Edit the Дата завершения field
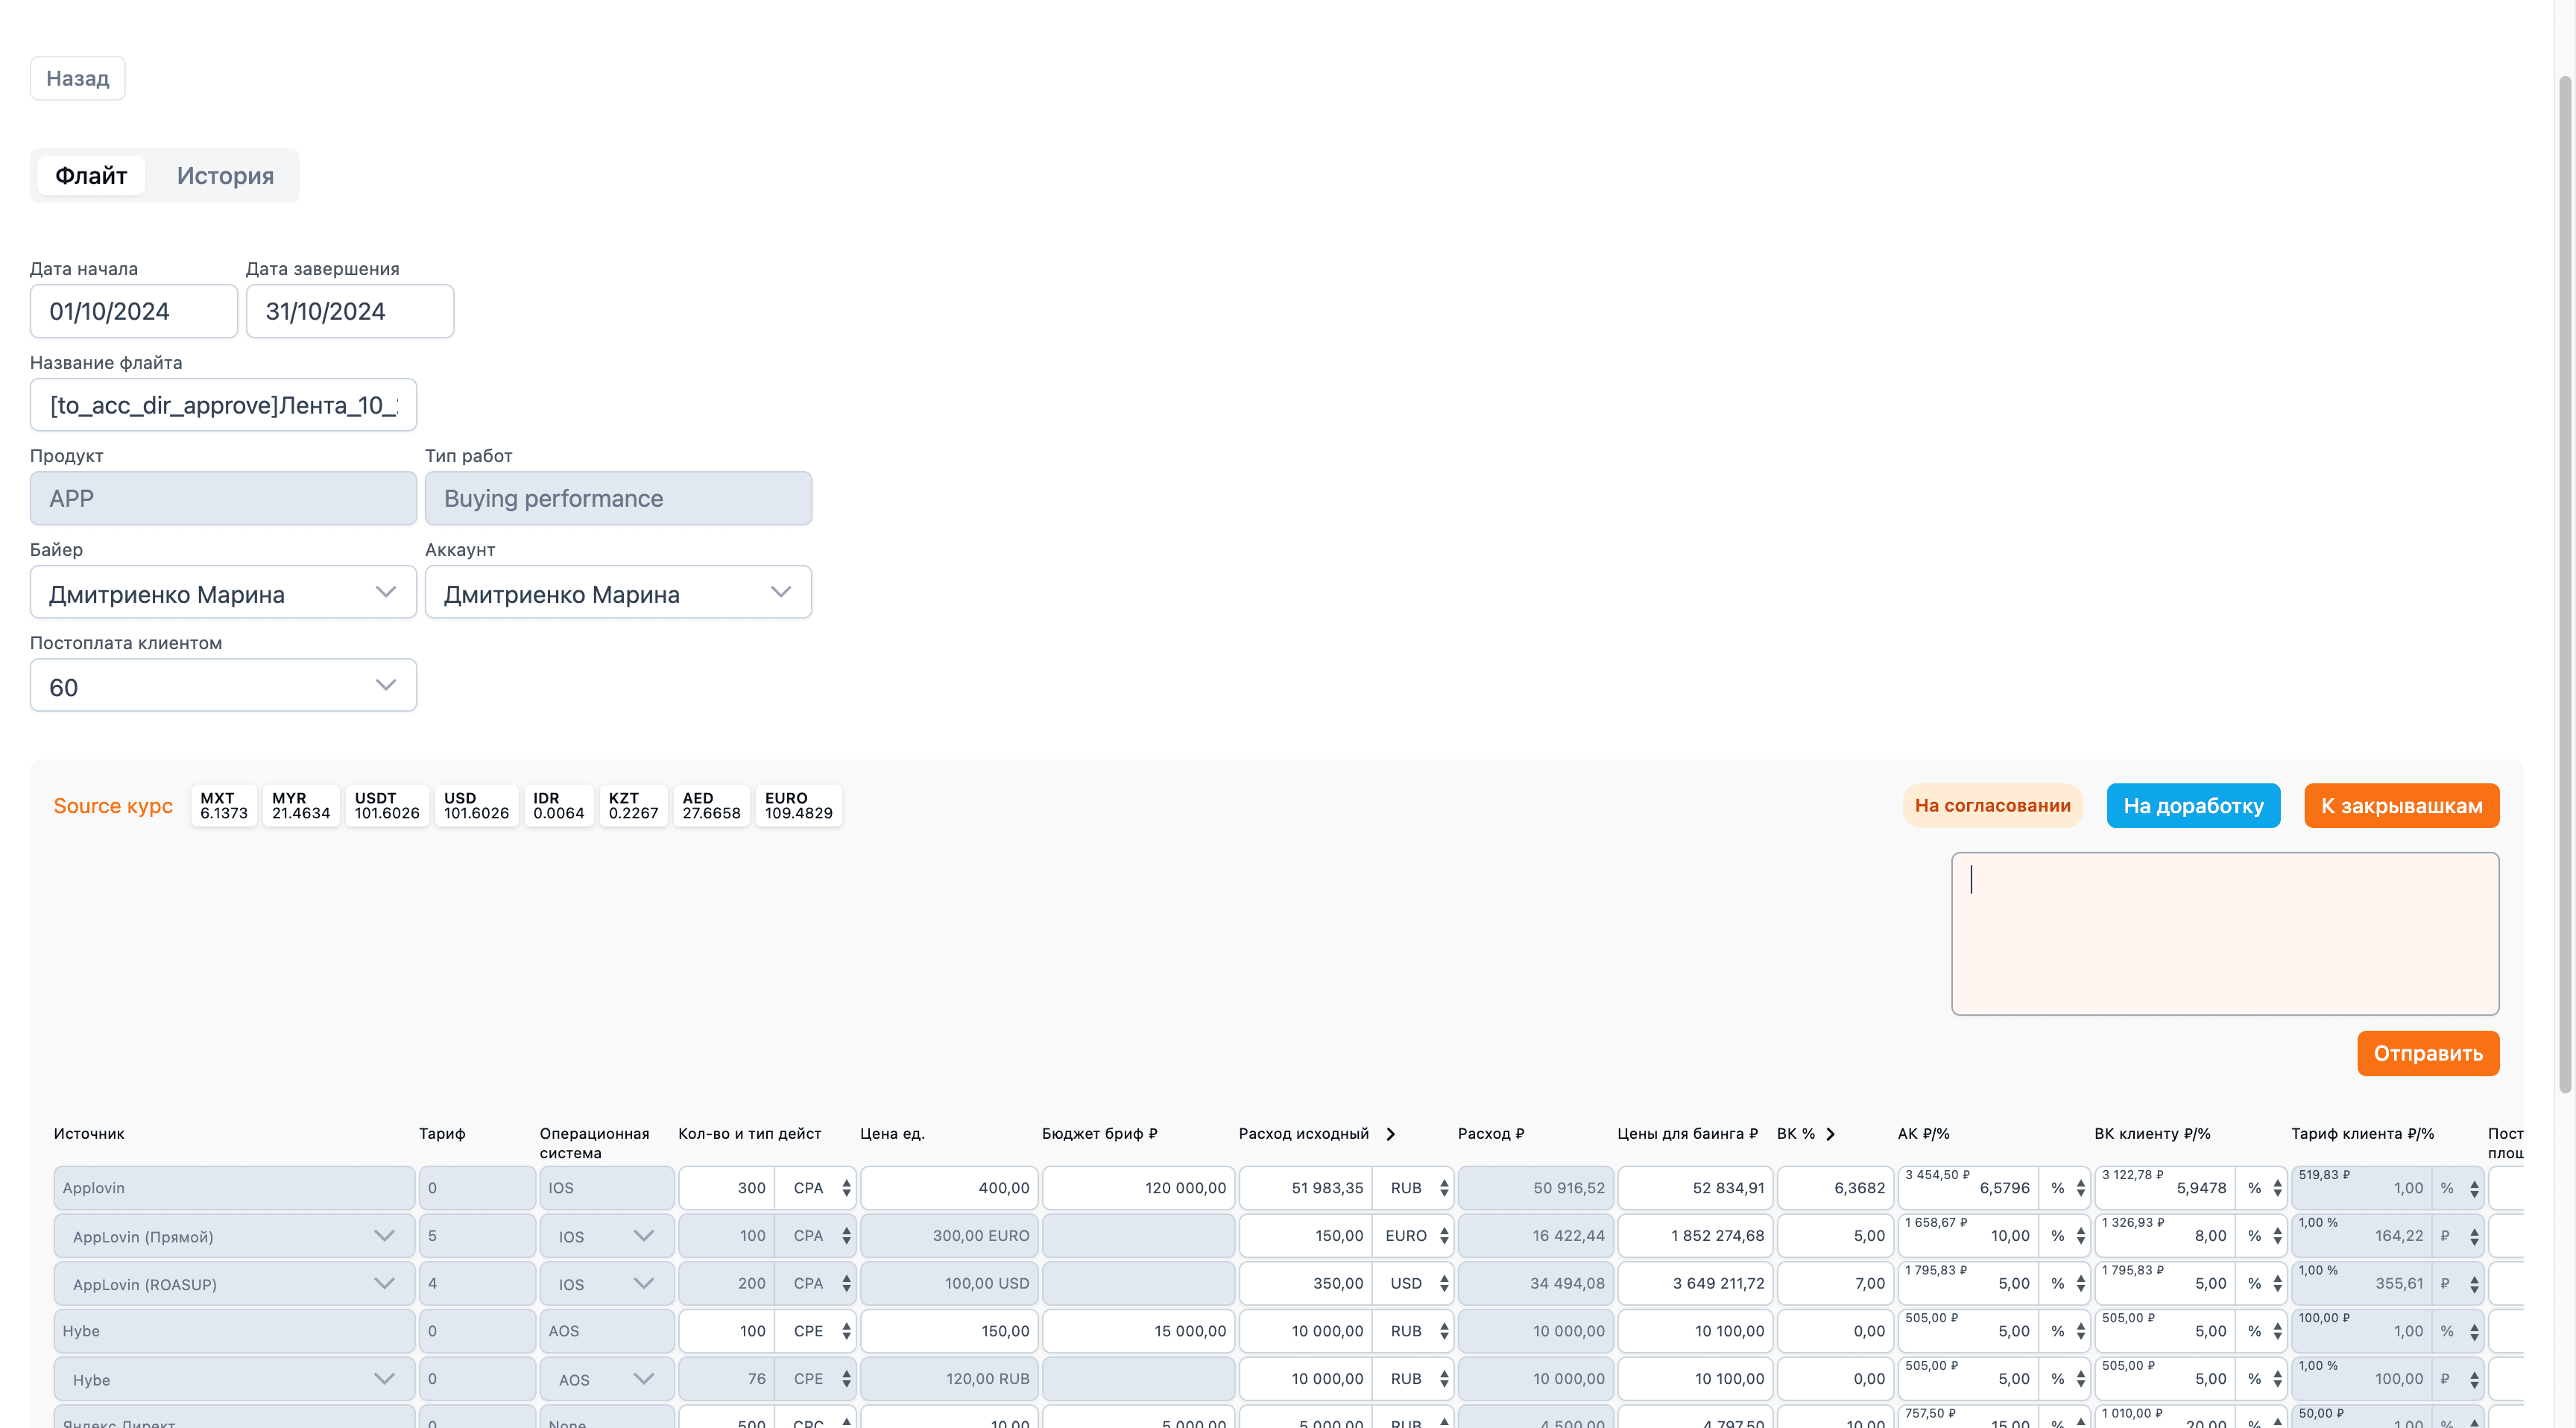This screenshot has height=1428, width=2576. point(350,311)
